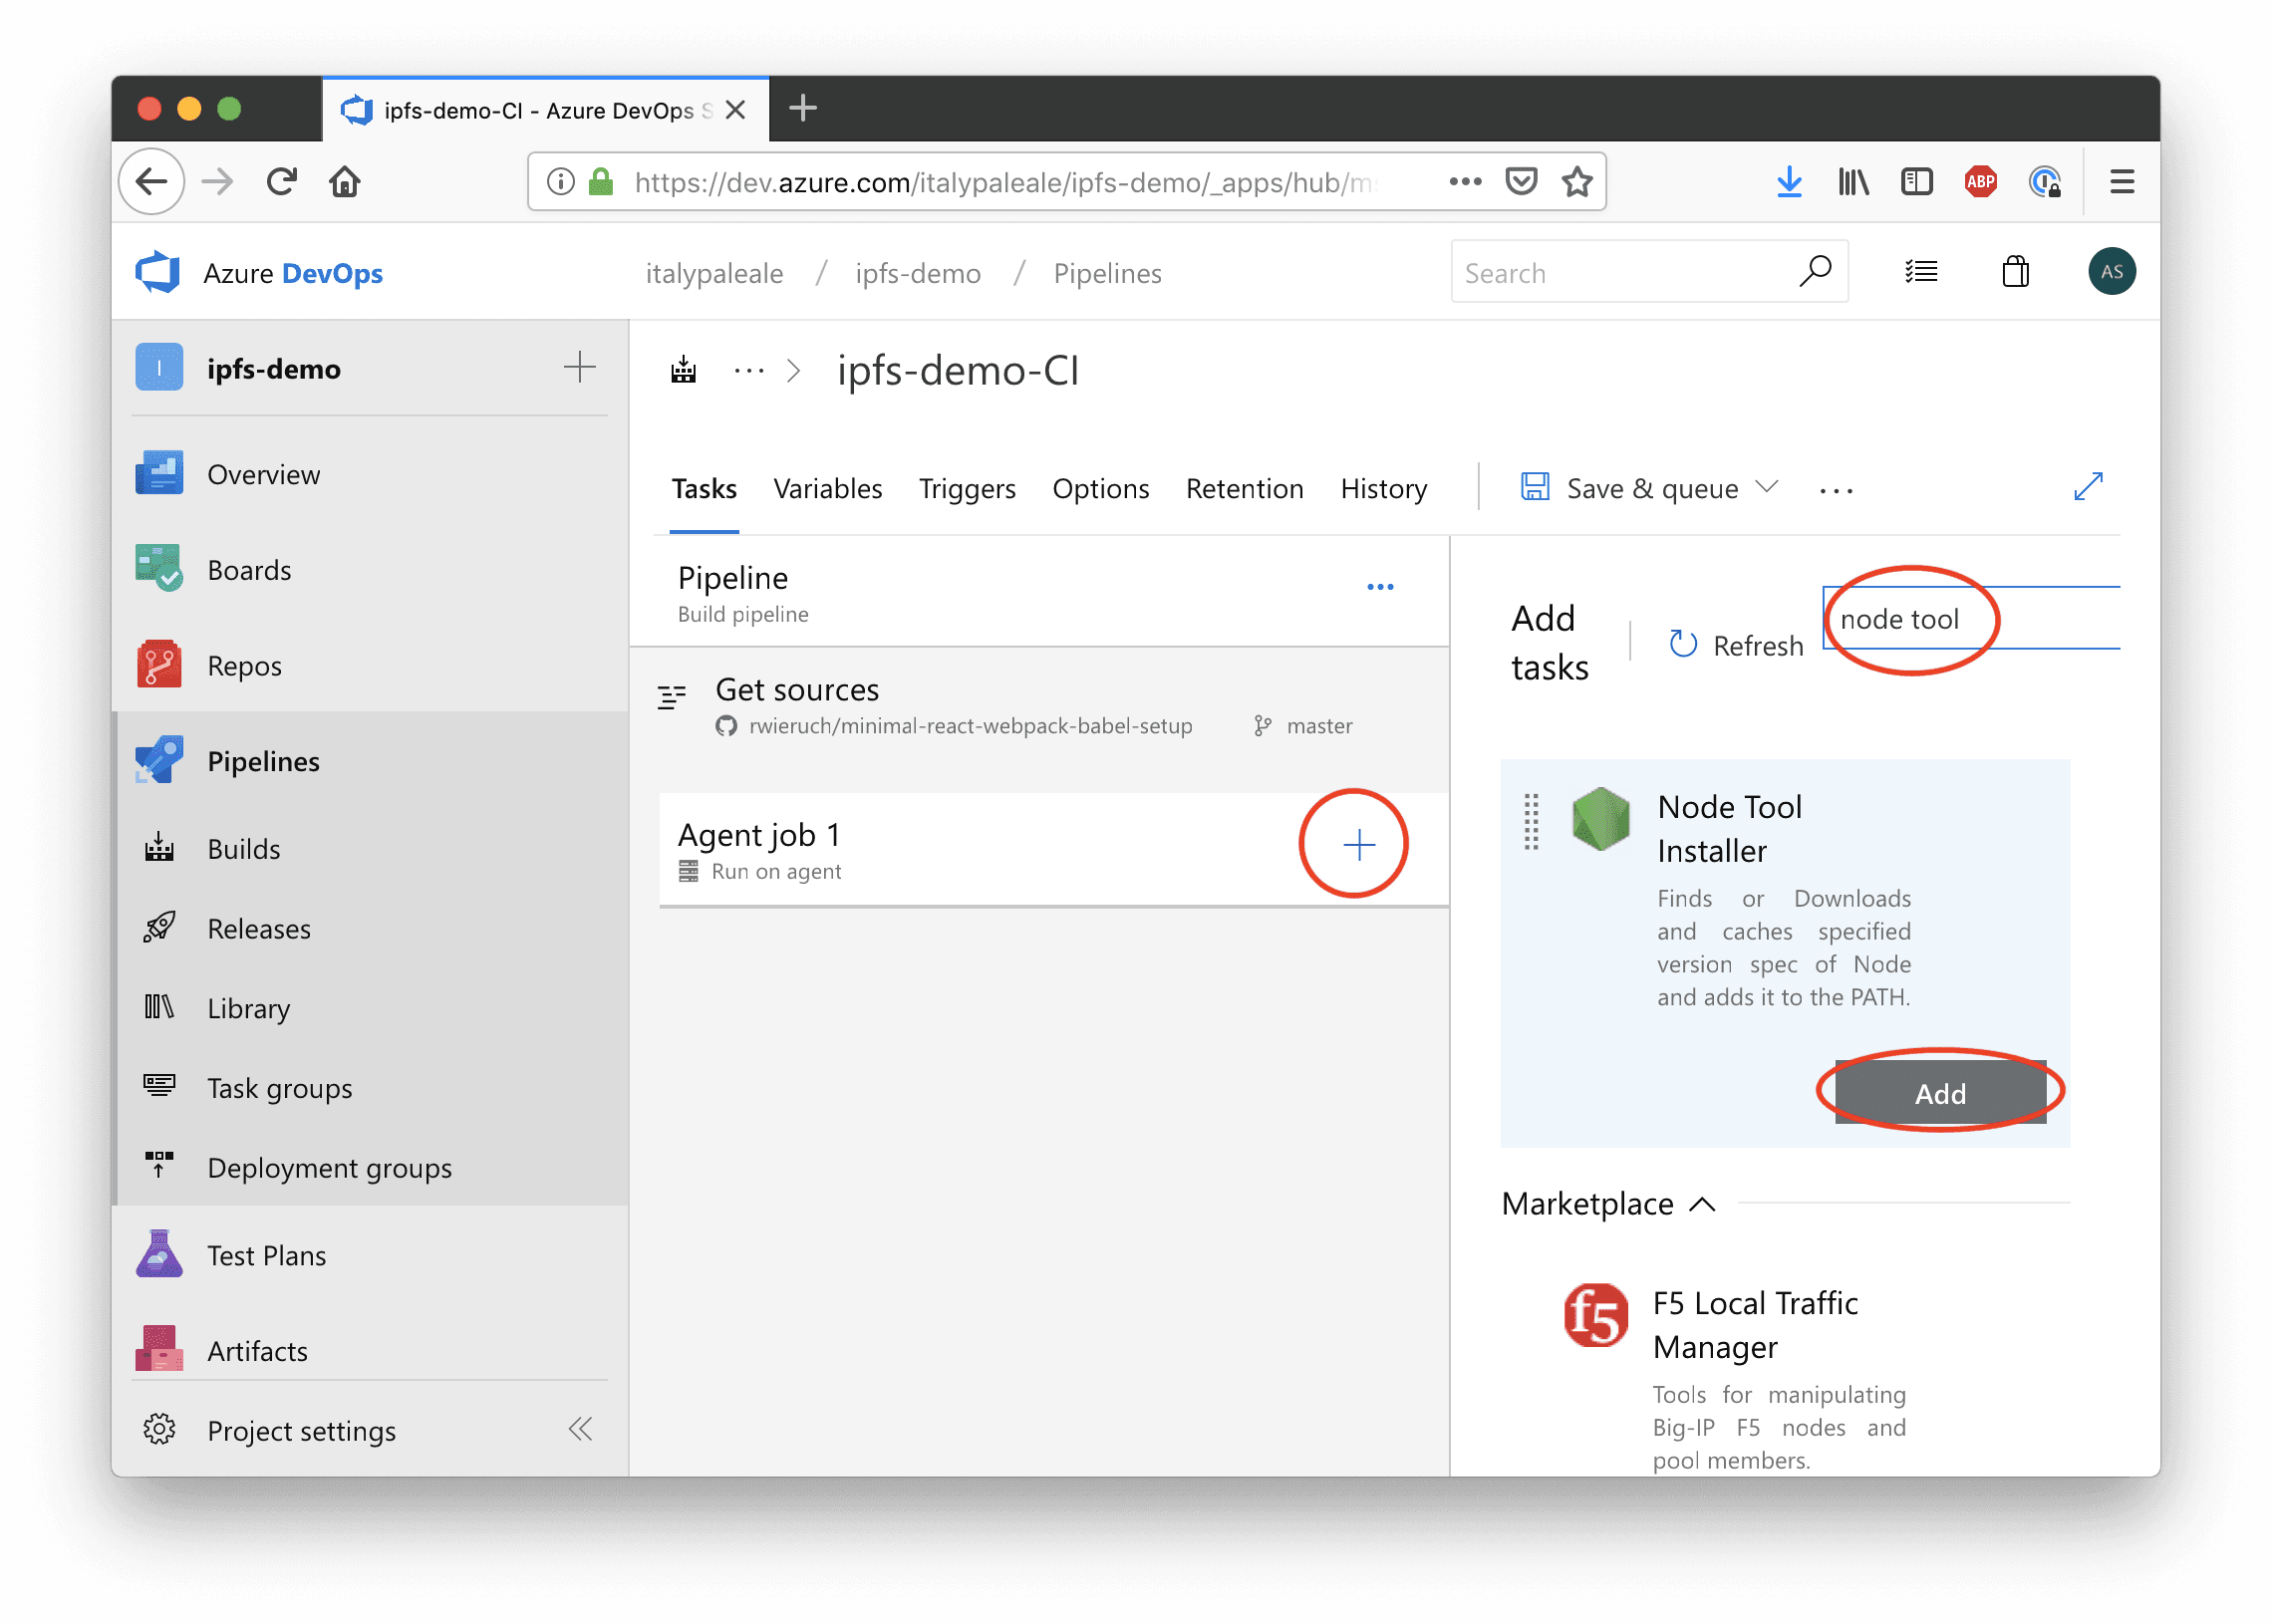The height and width of the screenshot is (1624, 2272).
Task: Open the Options tab
Action: 1100,489
